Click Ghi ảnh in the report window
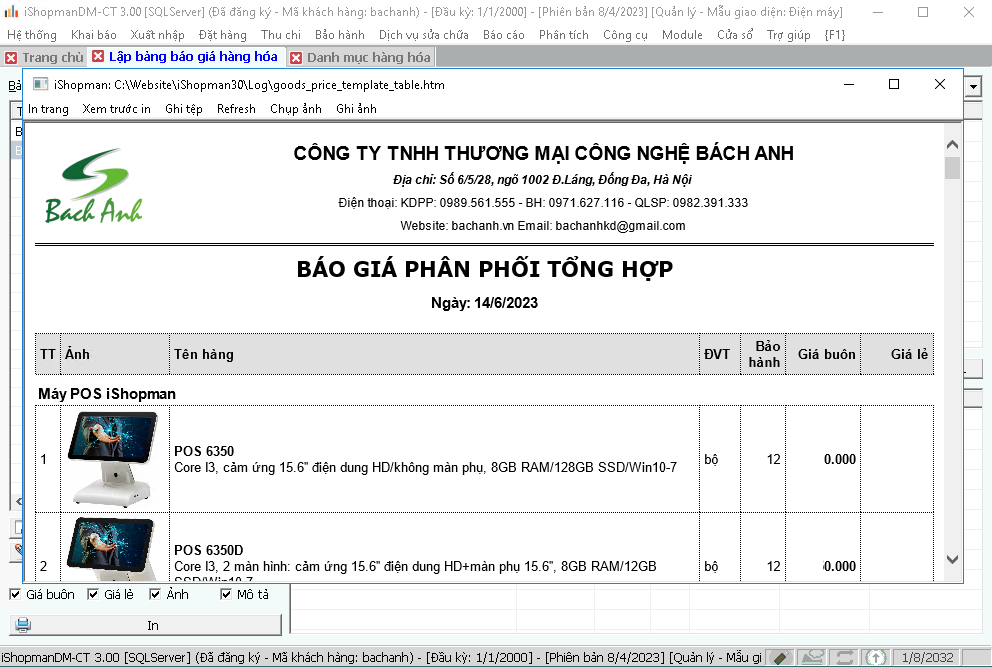Viewport: 992px width, 667px height. [x=356, y=109]
